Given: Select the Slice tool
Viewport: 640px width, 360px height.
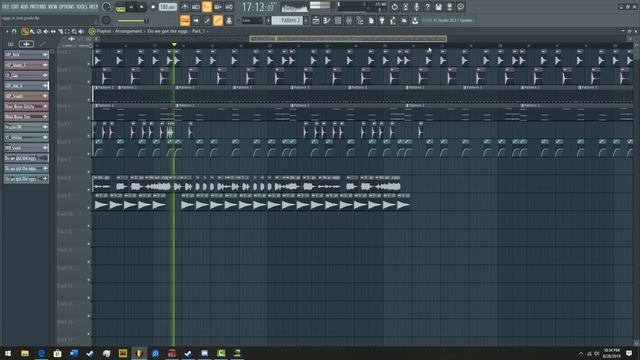Looking at the screenshot, I should pos(60,31).
